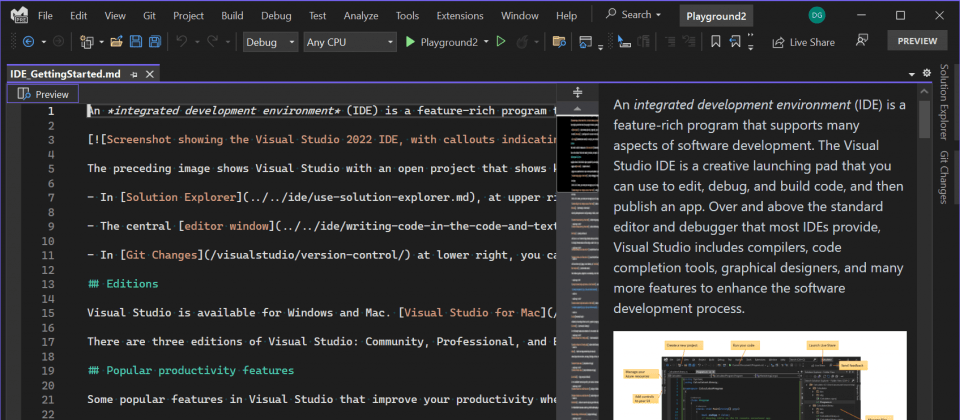Open the Analyze menu
This screenshot has width=960, height=420.
coord(361,15)
